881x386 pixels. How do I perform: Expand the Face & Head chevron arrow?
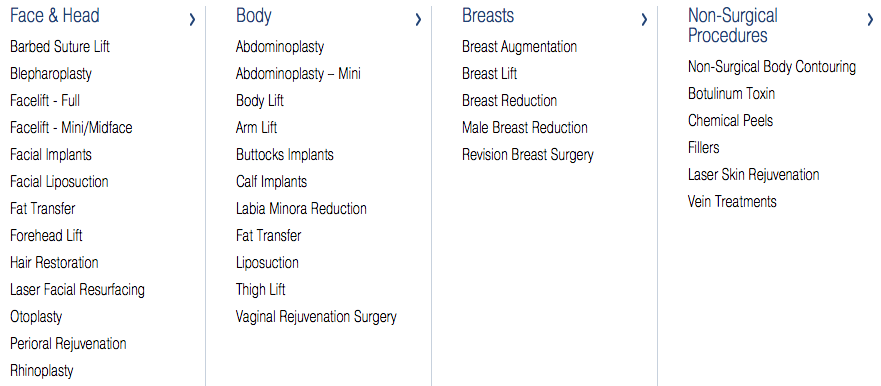click(x=193, y=20)
